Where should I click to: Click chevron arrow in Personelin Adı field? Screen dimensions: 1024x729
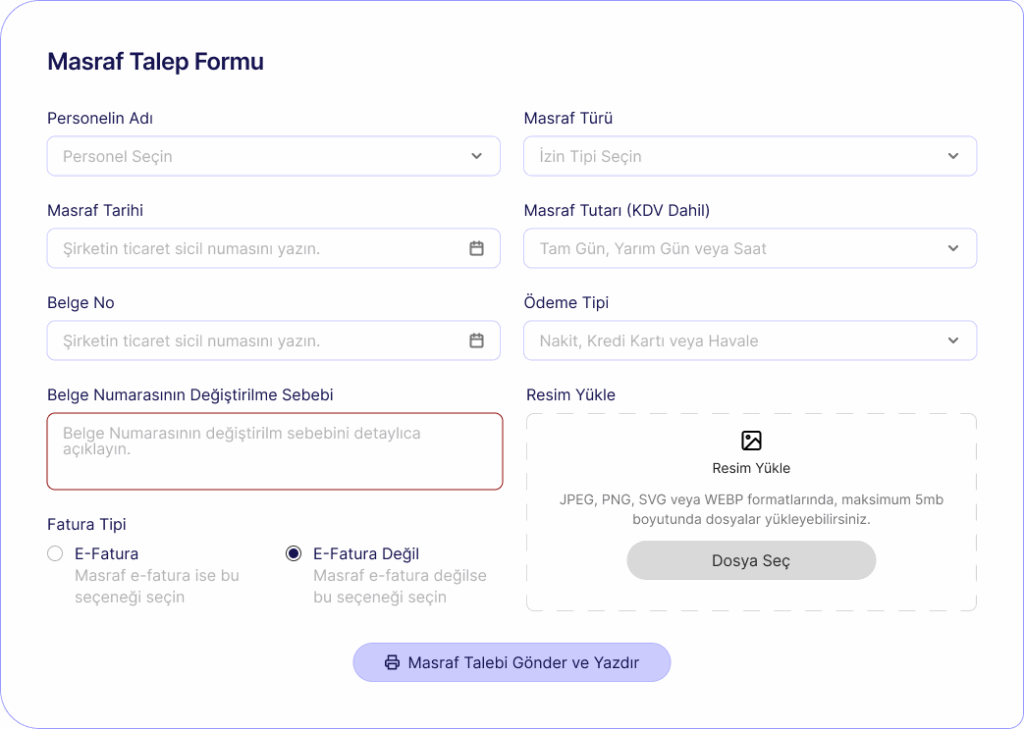pyautogui.click(x=477, y=157)
